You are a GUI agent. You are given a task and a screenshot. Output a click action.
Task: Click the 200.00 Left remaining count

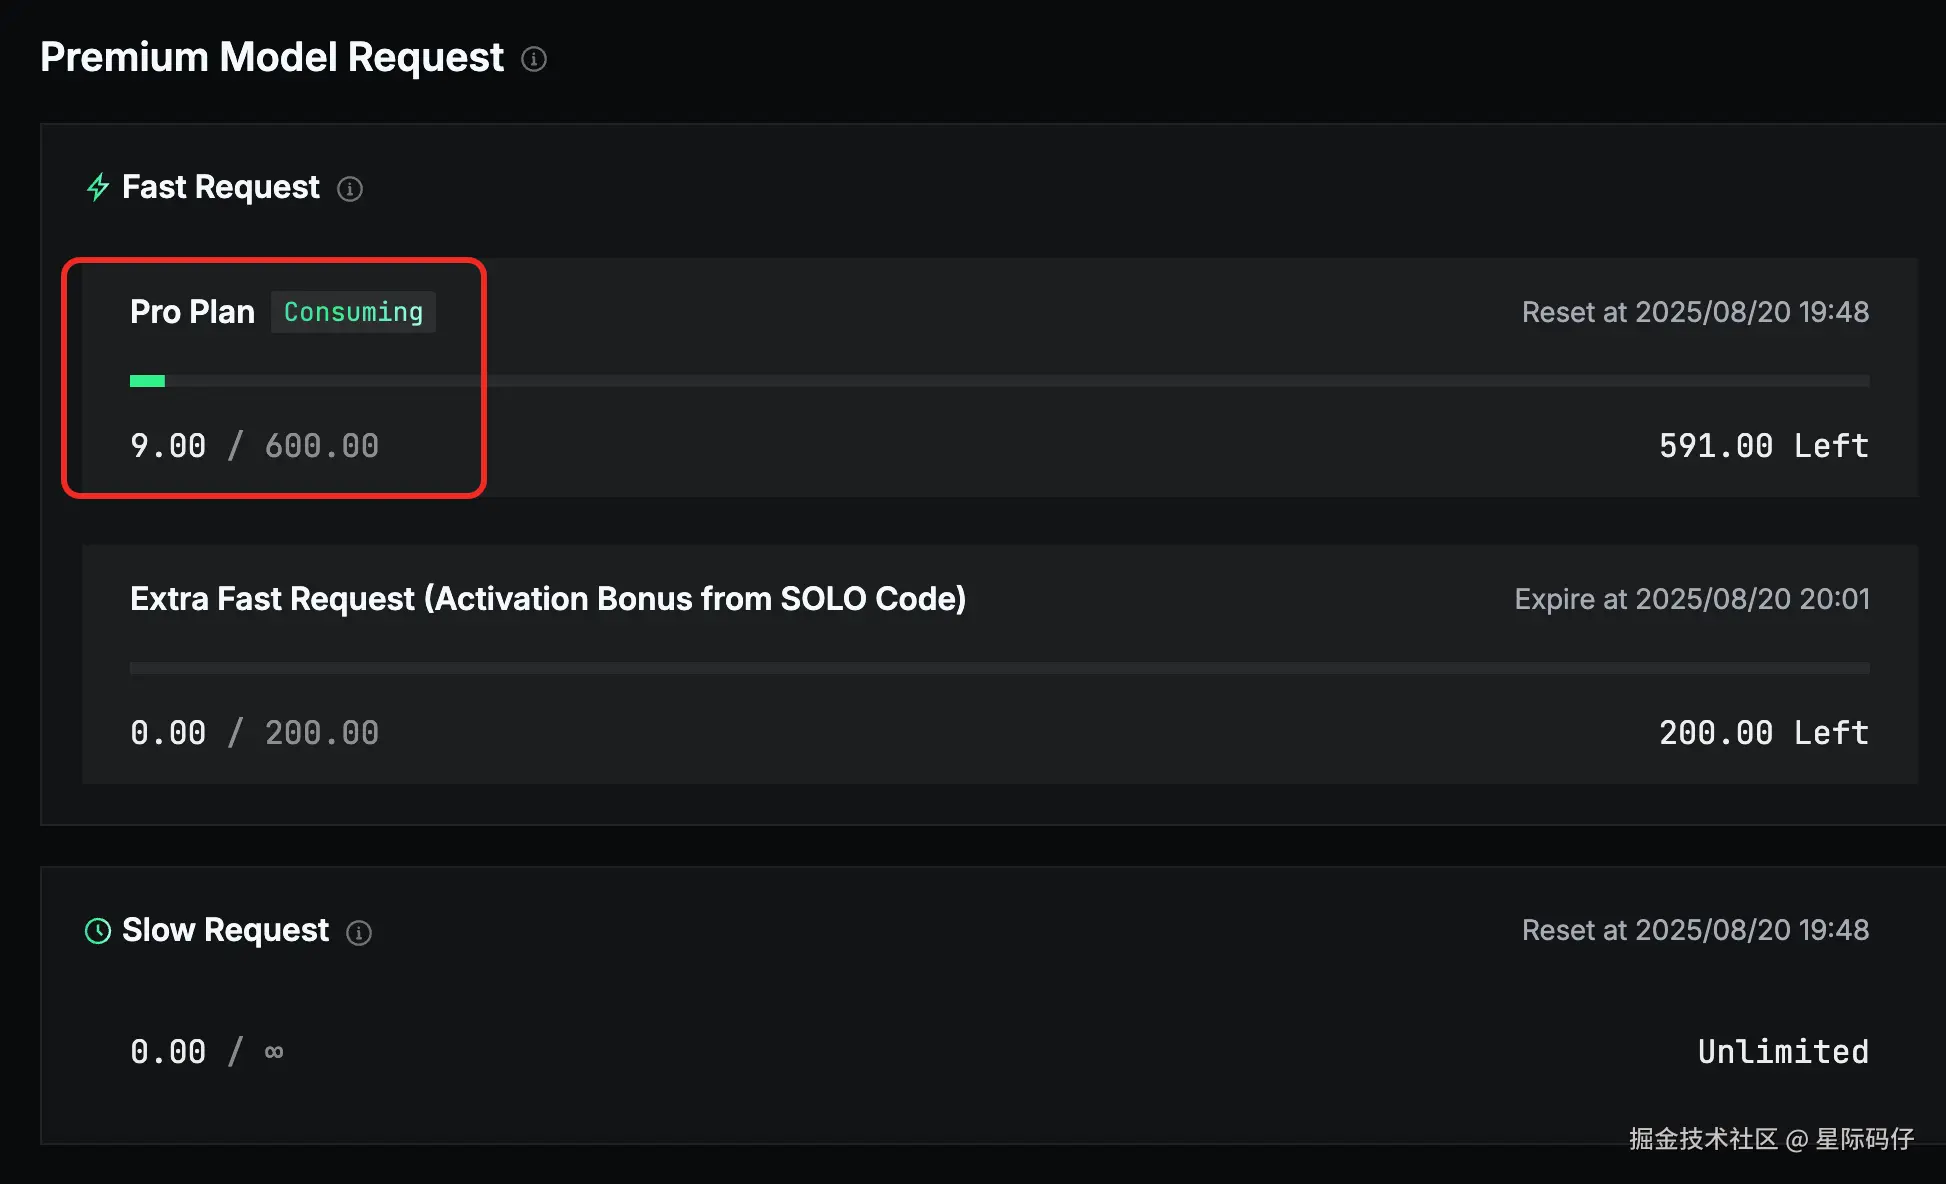(x=1763, y=733)
